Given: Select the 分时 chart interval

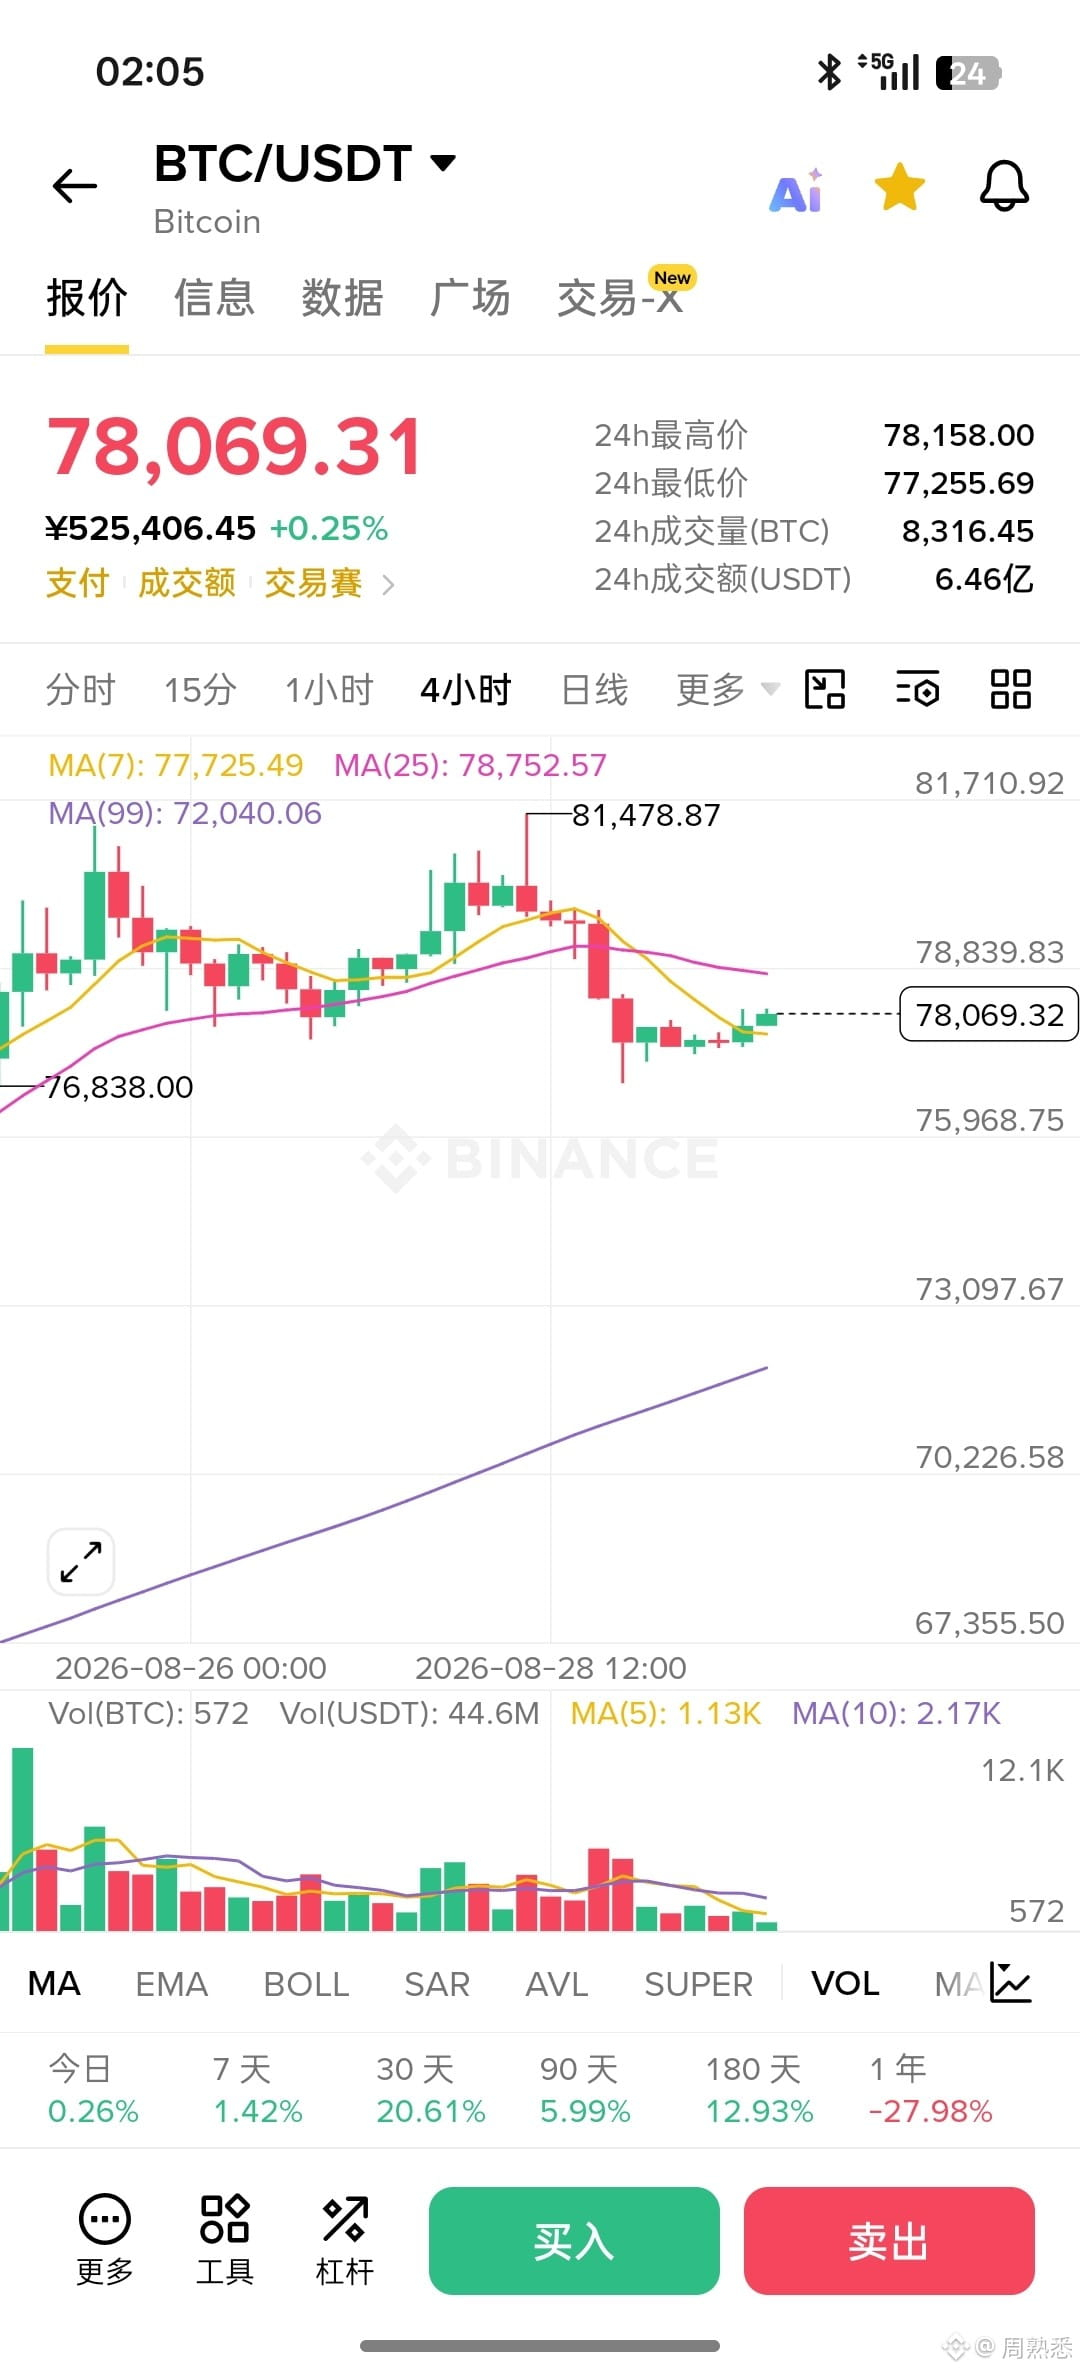Looking at the screenshot, I should pyautogui.click(x=81, y=690).
